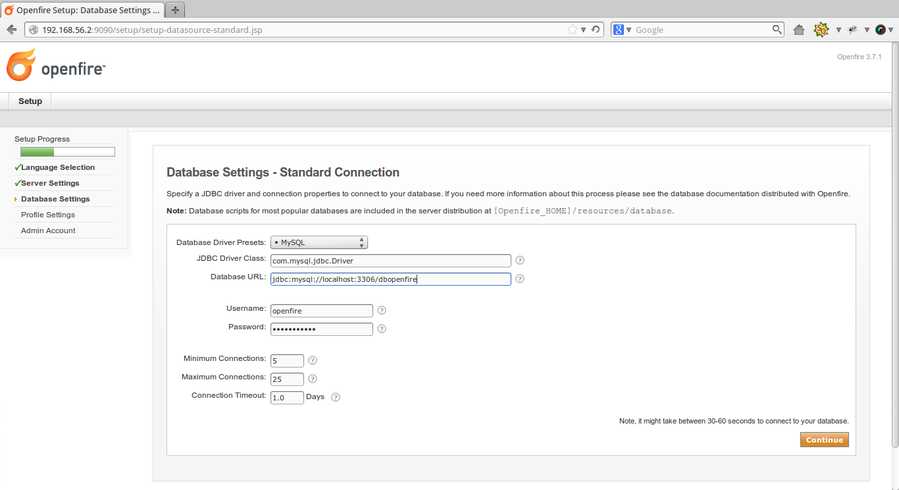Click the browser home icon
The image size is (899, 490).
coord(799,30)
